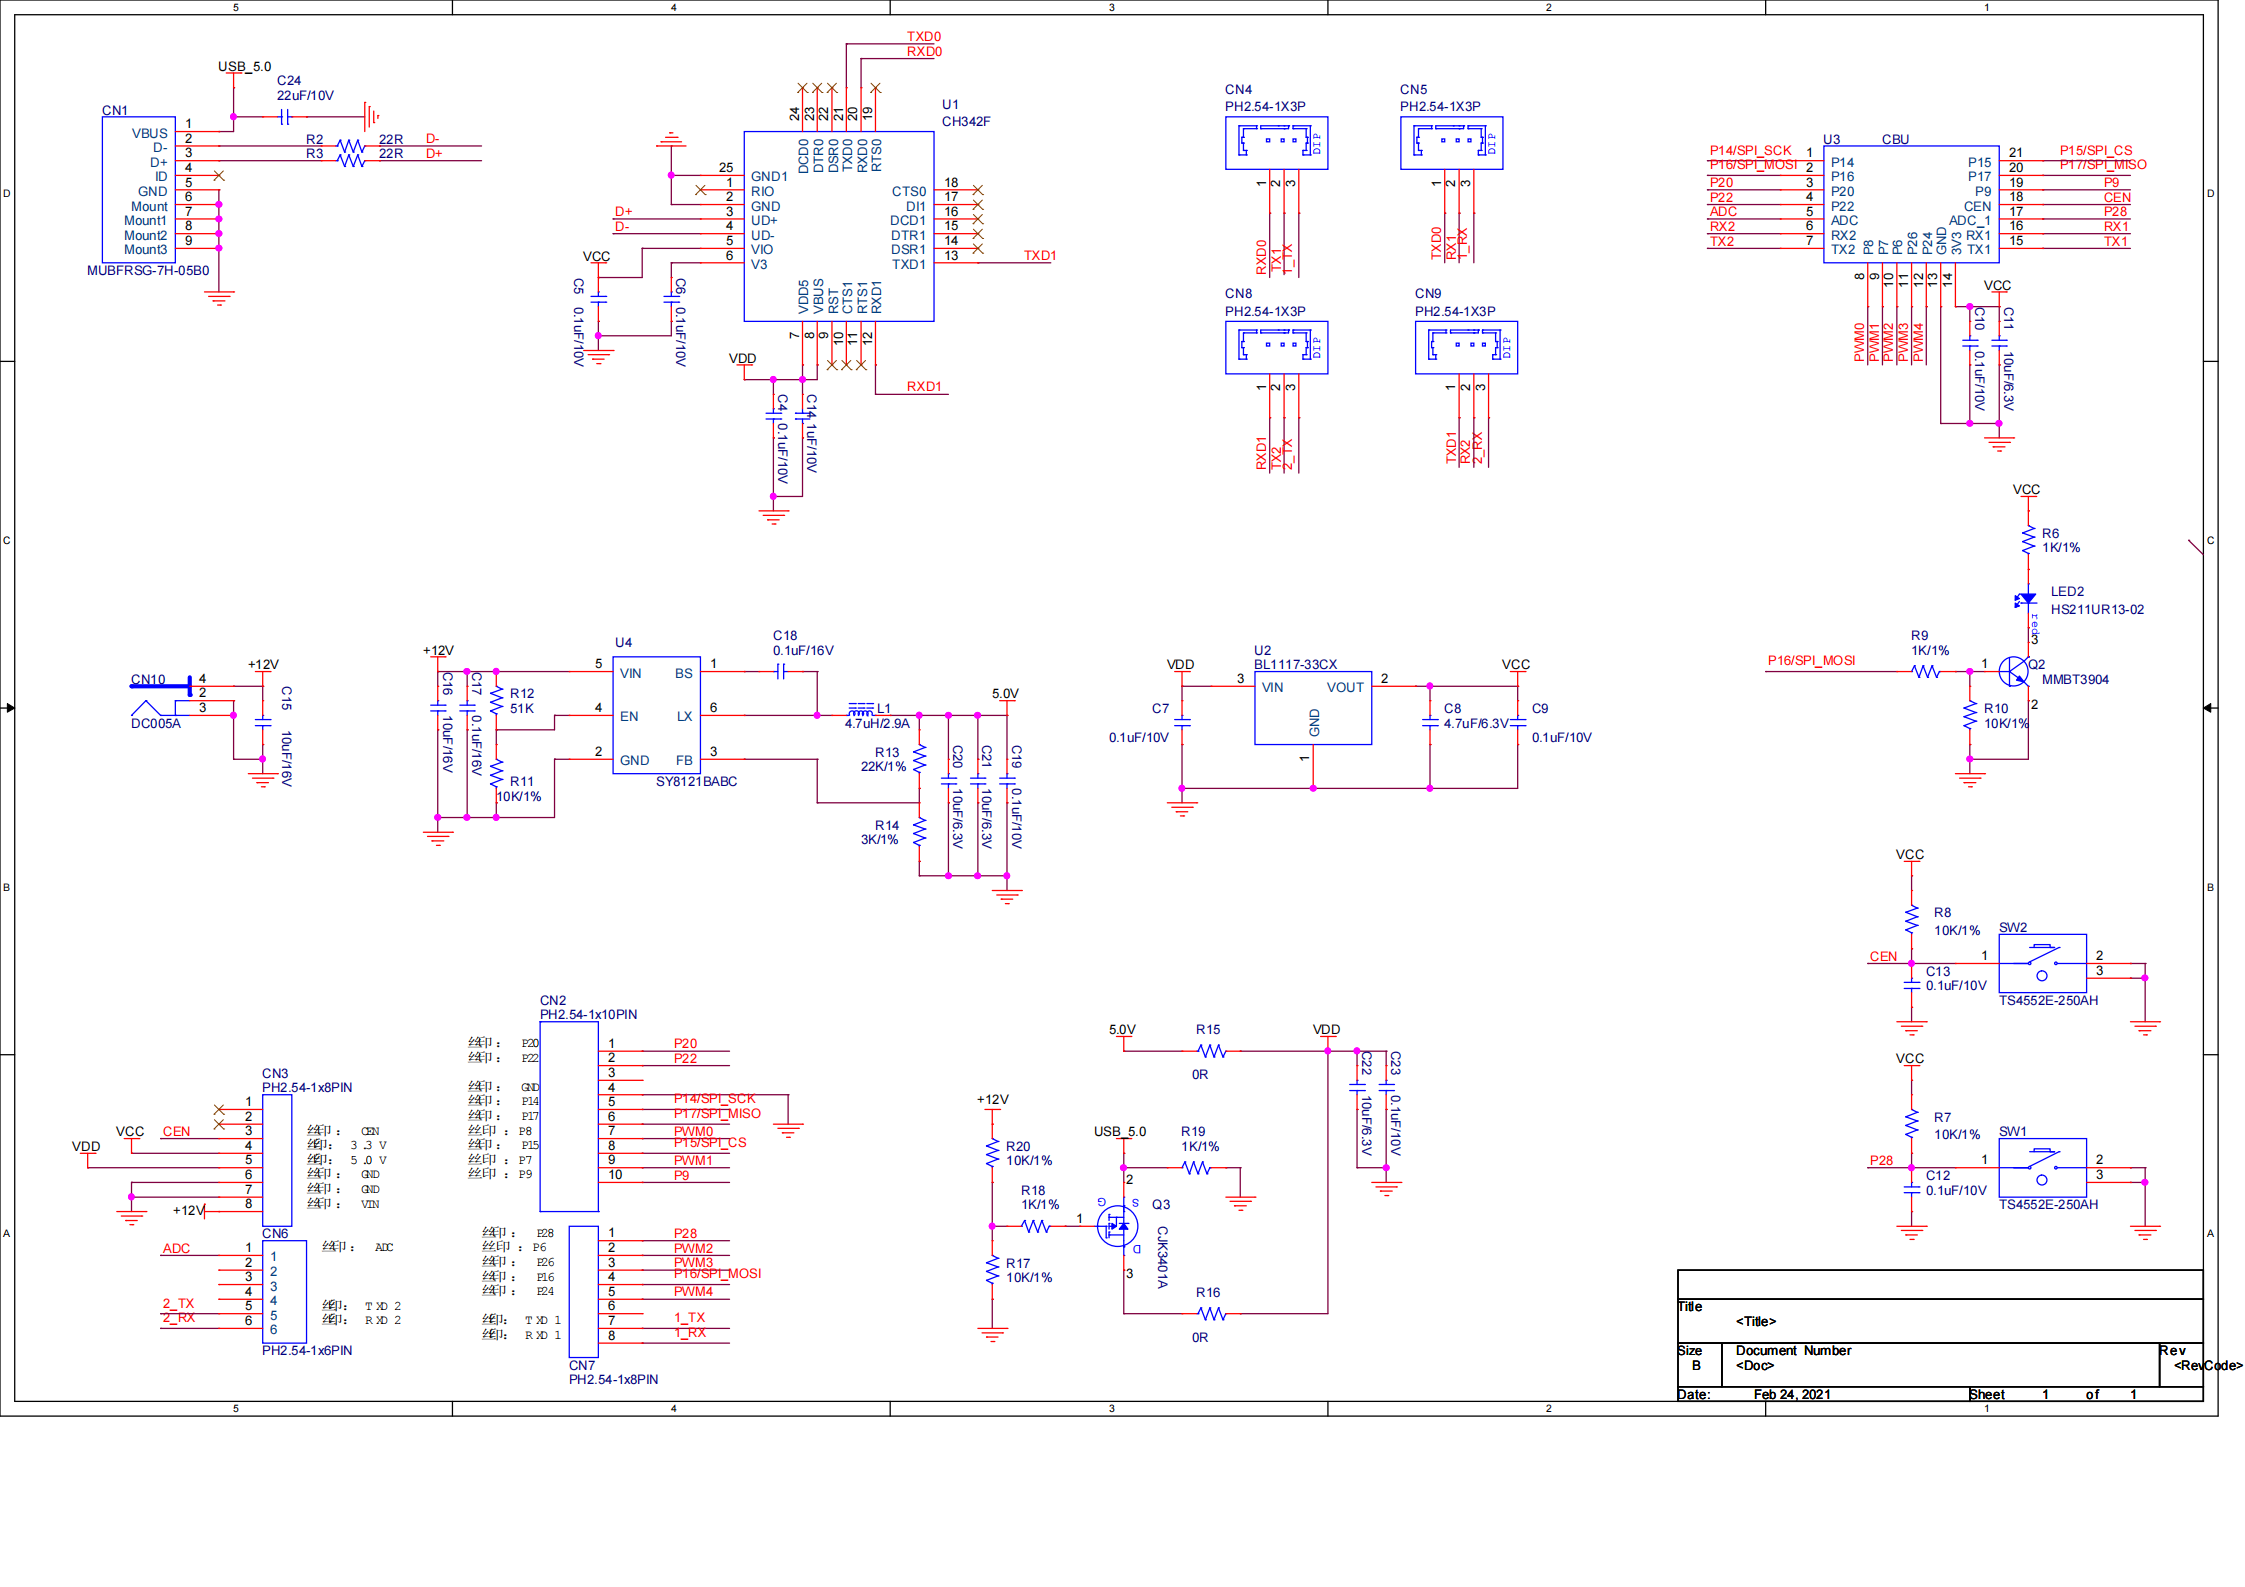
Task: Click the date Feb 24, 2021
Action: (1792, 1395)
